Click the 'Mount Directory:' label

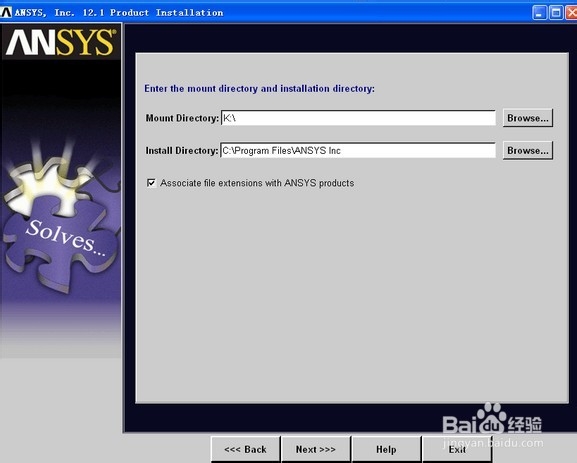182,118
